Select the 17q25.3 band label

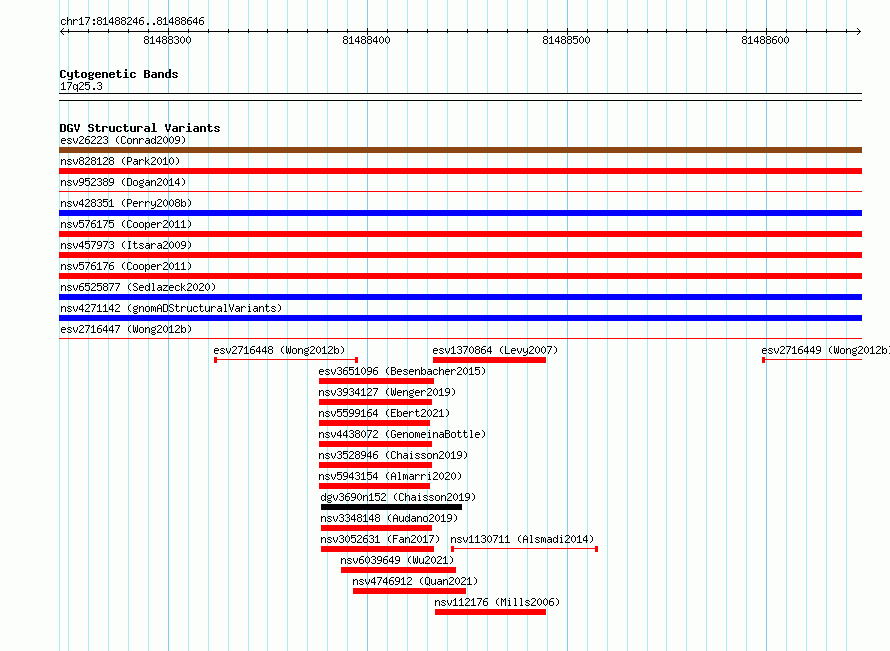tap(81, 86)
